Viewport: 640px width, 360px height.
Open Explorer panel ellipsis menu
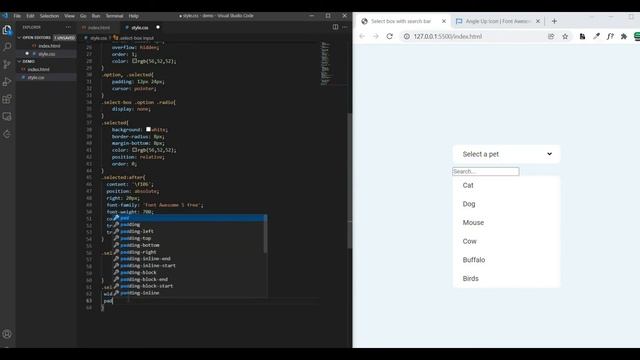click(x=68, y=27)
